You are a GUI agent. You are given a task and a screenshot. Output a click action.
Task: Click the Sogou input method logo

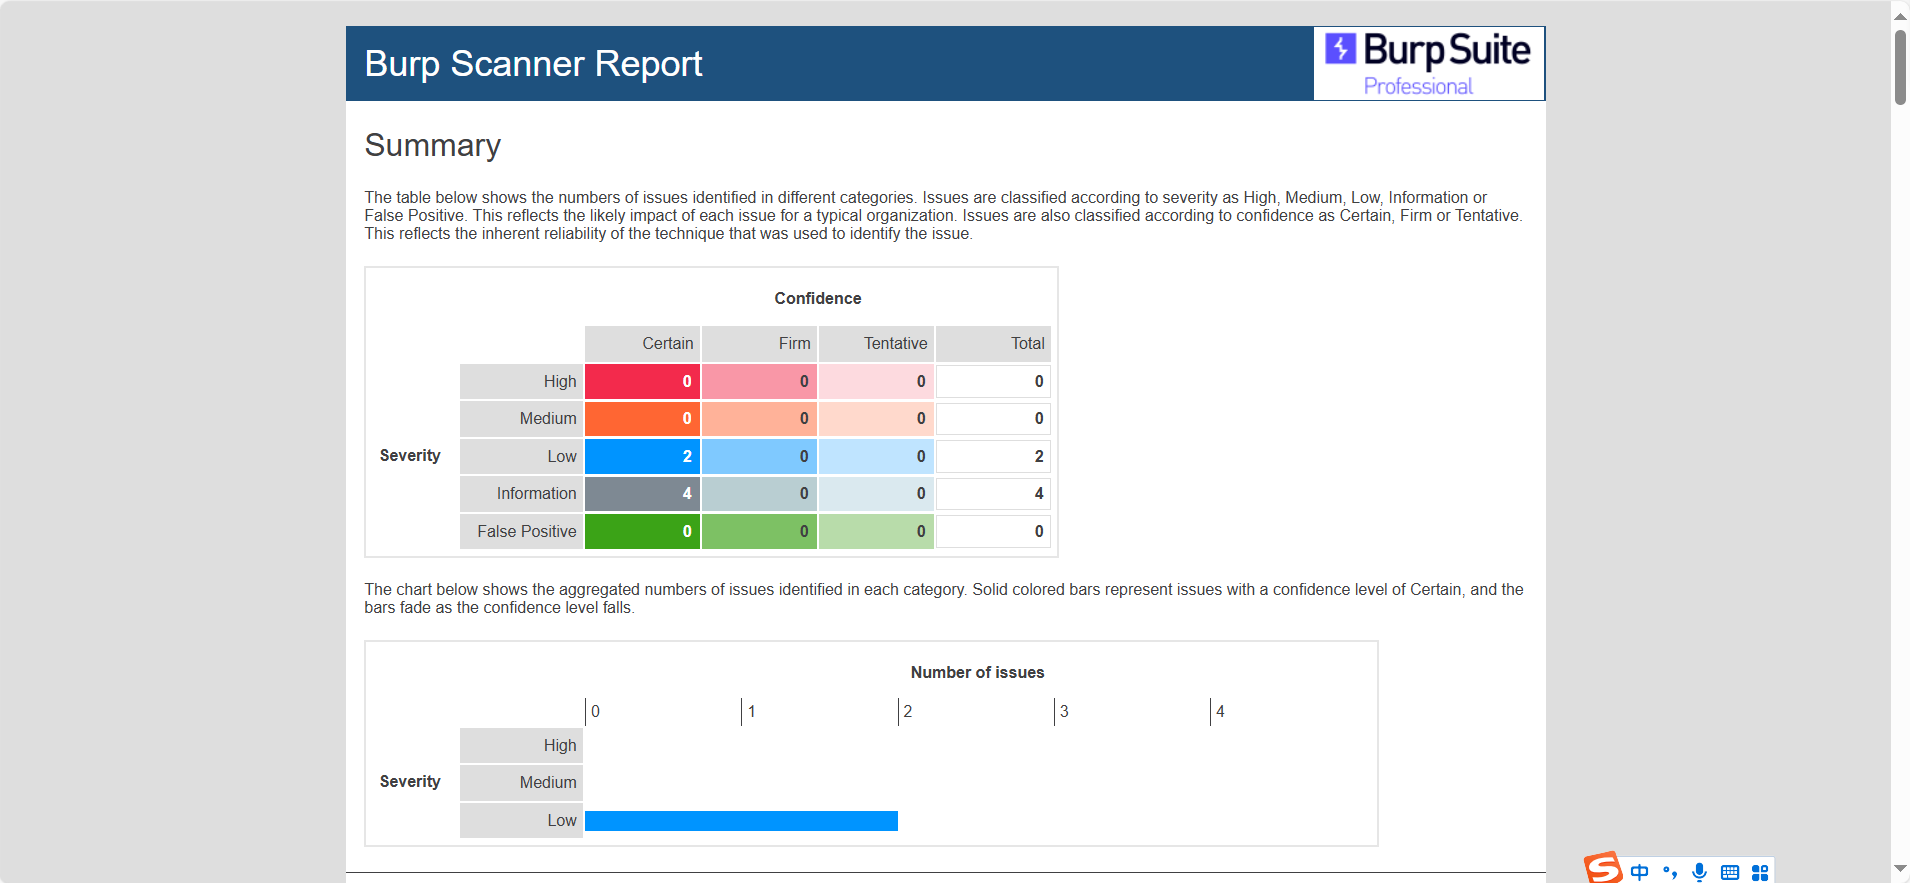[x=1602, y=868]
